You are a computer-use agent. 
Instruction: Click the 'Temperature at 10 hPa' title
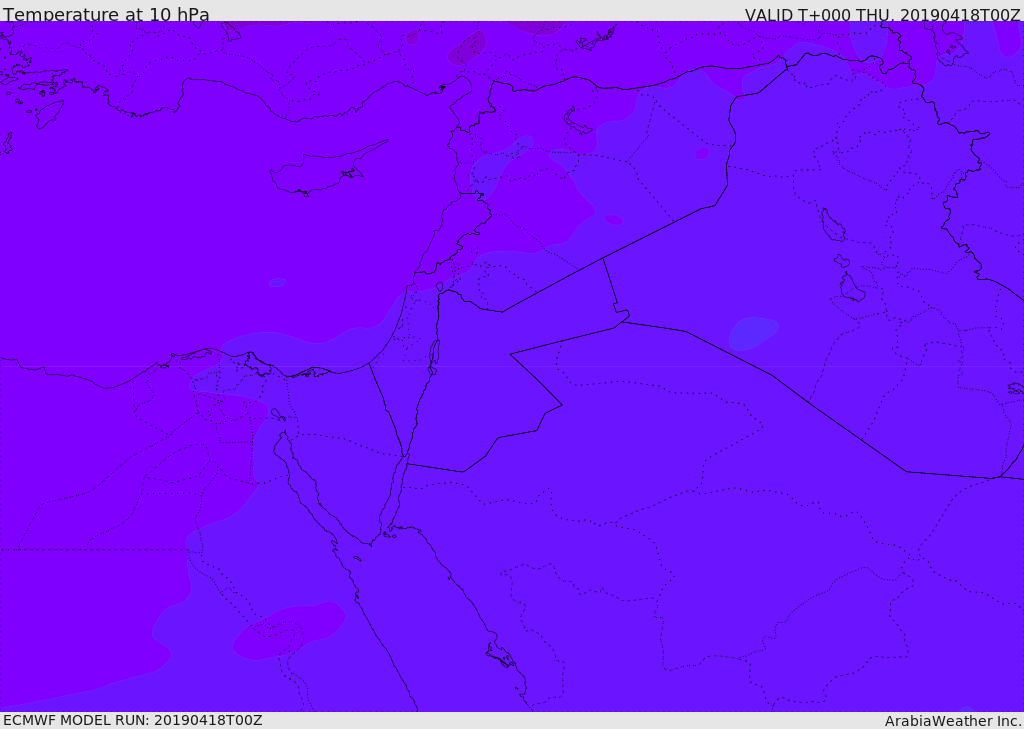click(x=106, y=14)
